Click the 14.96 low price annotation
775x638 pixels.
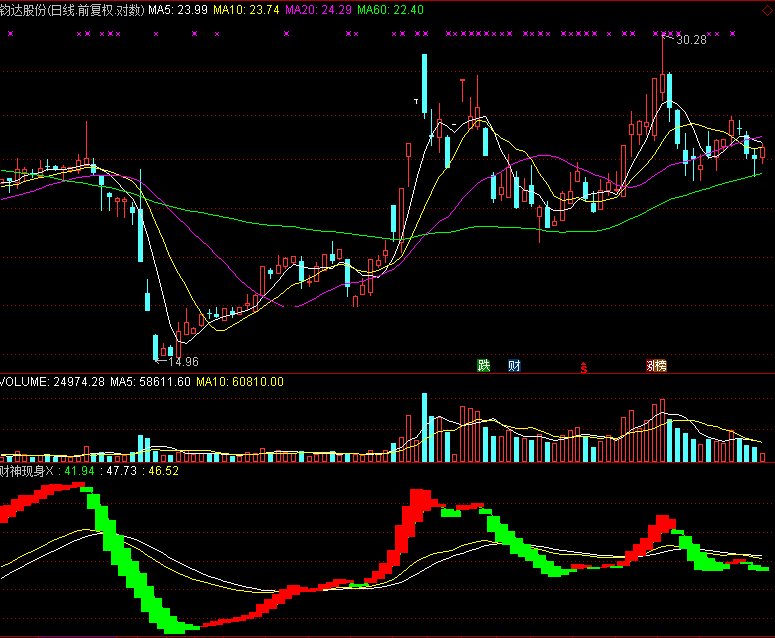pyautogui.click(x=183, y=362)
